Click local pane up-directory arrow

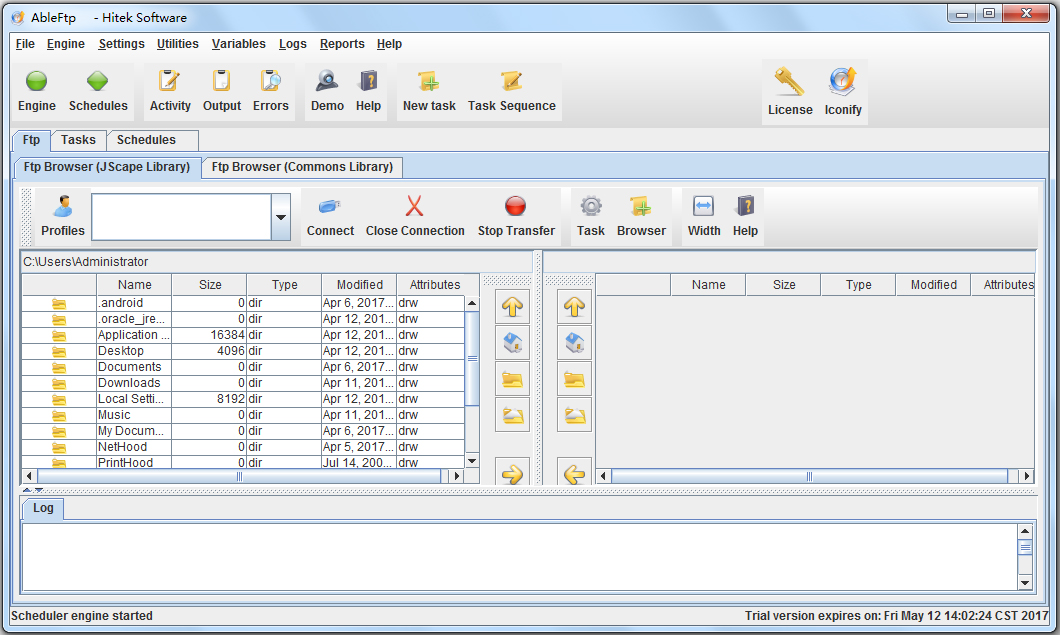click(x=512, y=307)
